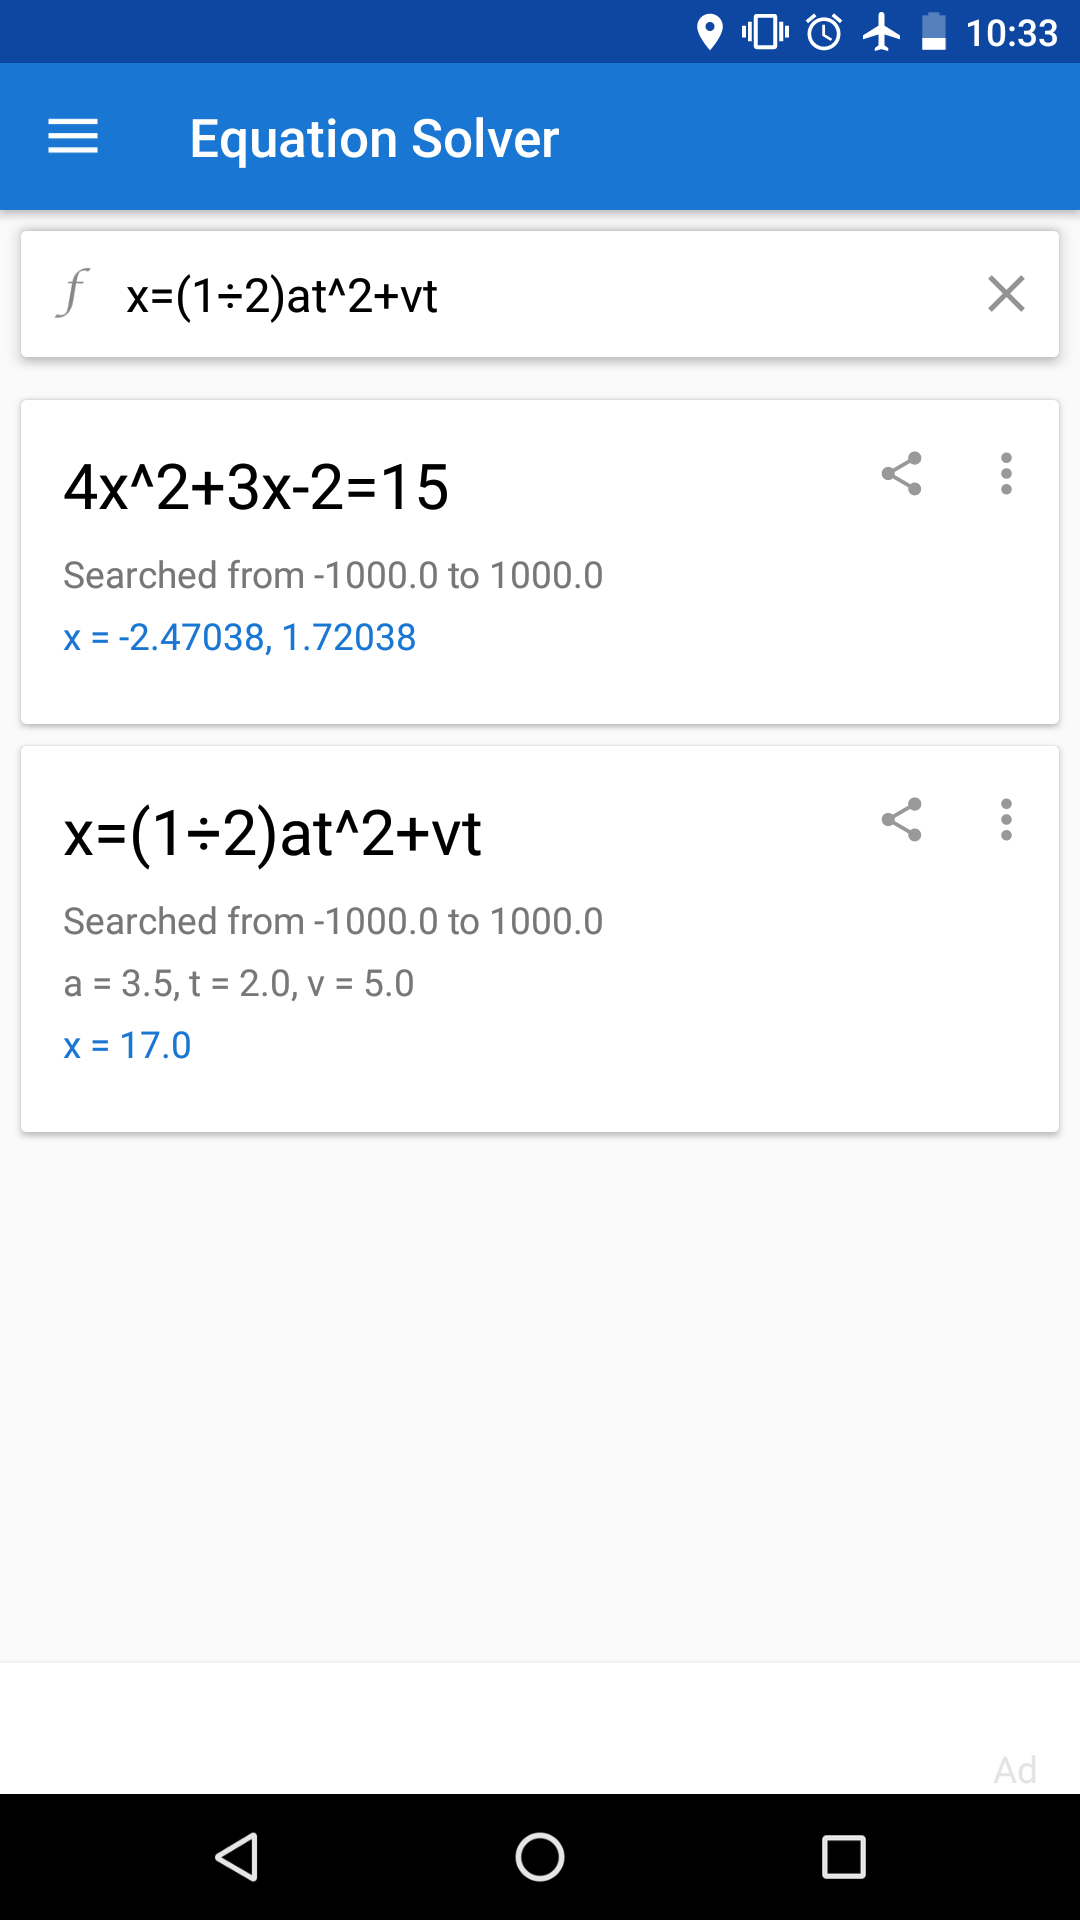Open recent apps square button
The image size is (1080, 1920).
pyautogui.click(x=843, y=1857)
